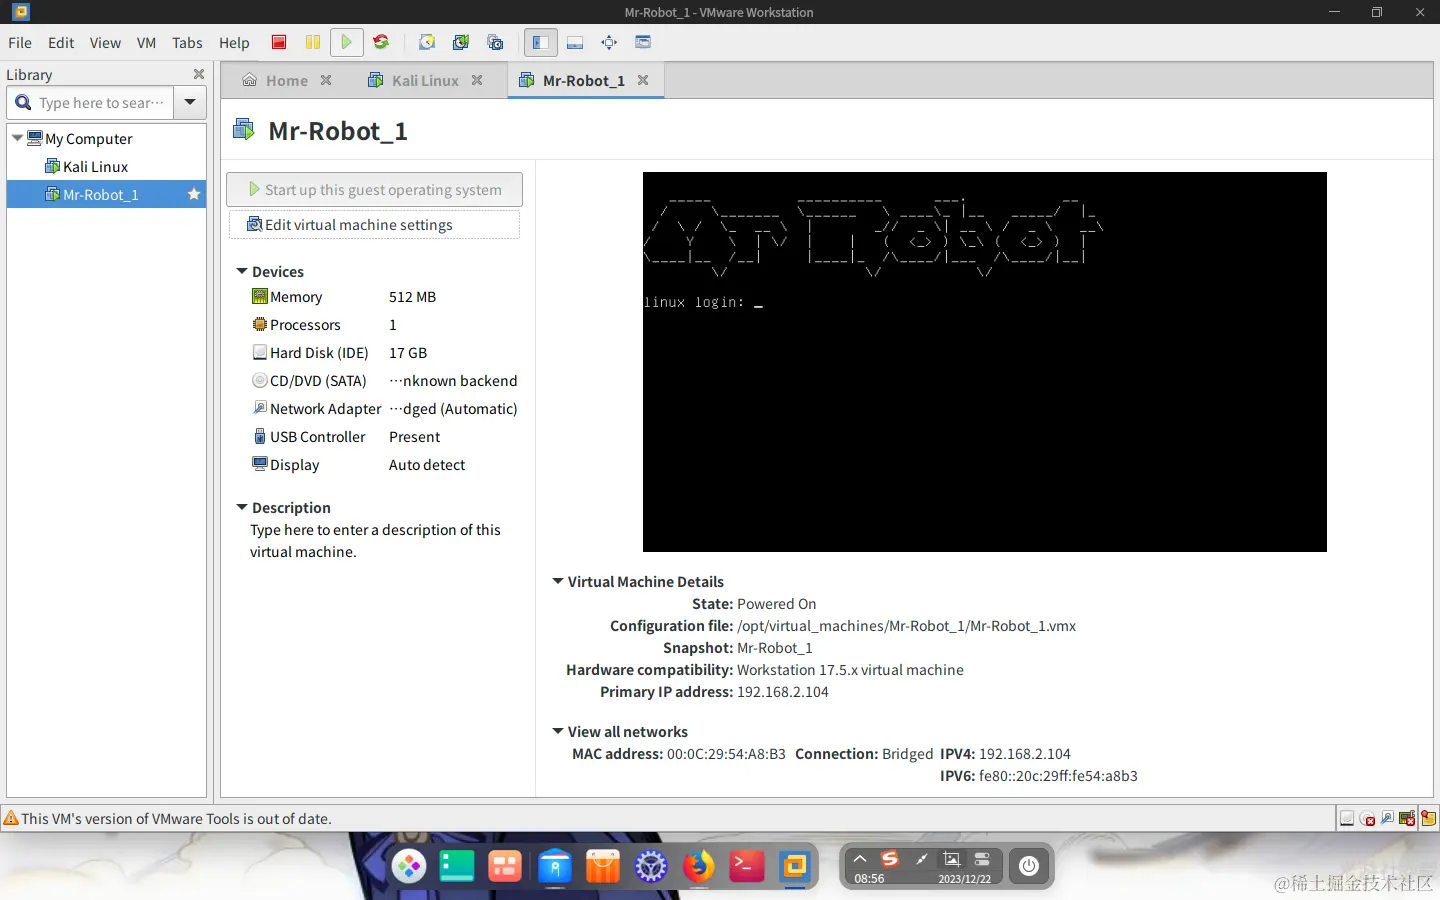Collapse the Devices section
The image size is (1440, 900).
tap(242, 271)
